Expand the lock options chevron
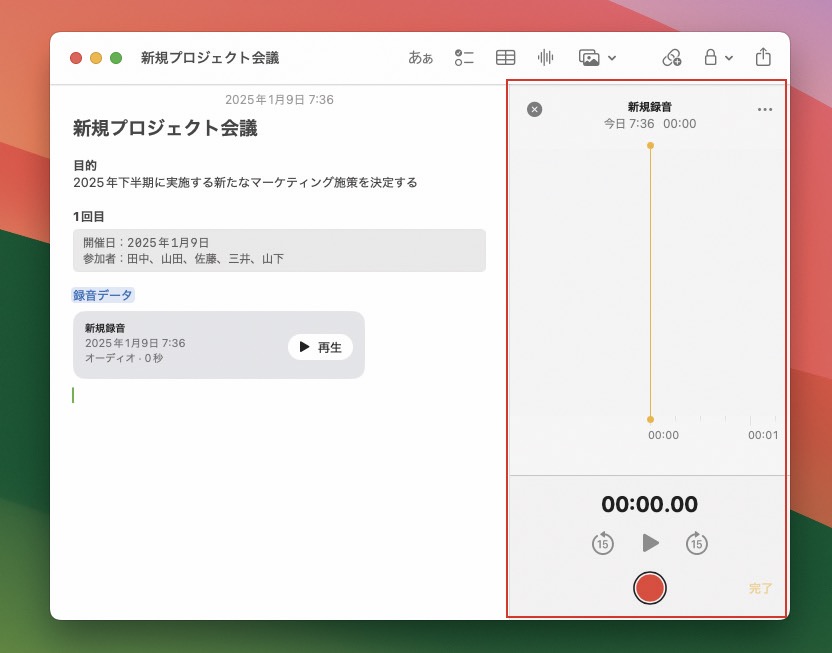 pyautogui.click(x=729, y=58)
